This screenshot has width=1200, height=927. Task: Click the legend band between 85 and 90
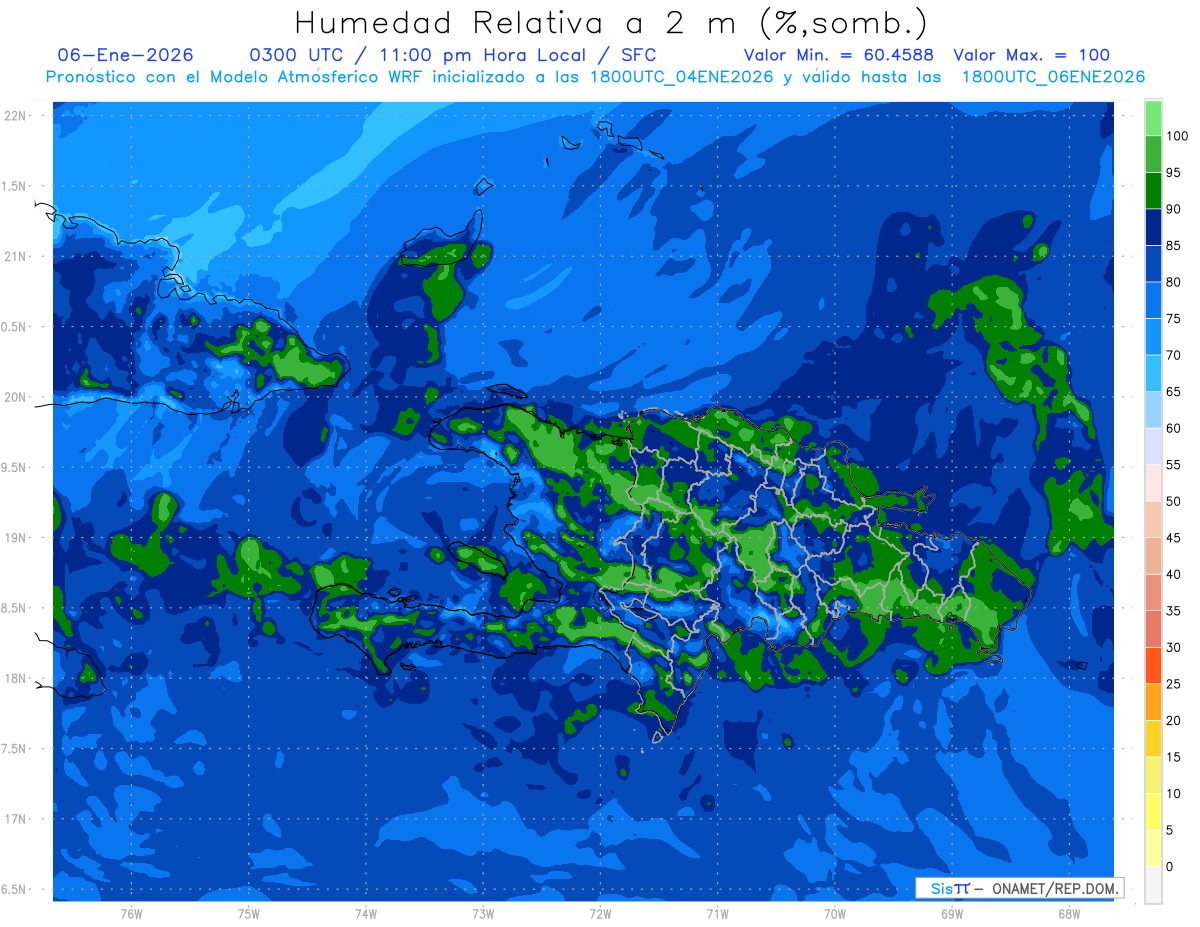pos(1153,228)
